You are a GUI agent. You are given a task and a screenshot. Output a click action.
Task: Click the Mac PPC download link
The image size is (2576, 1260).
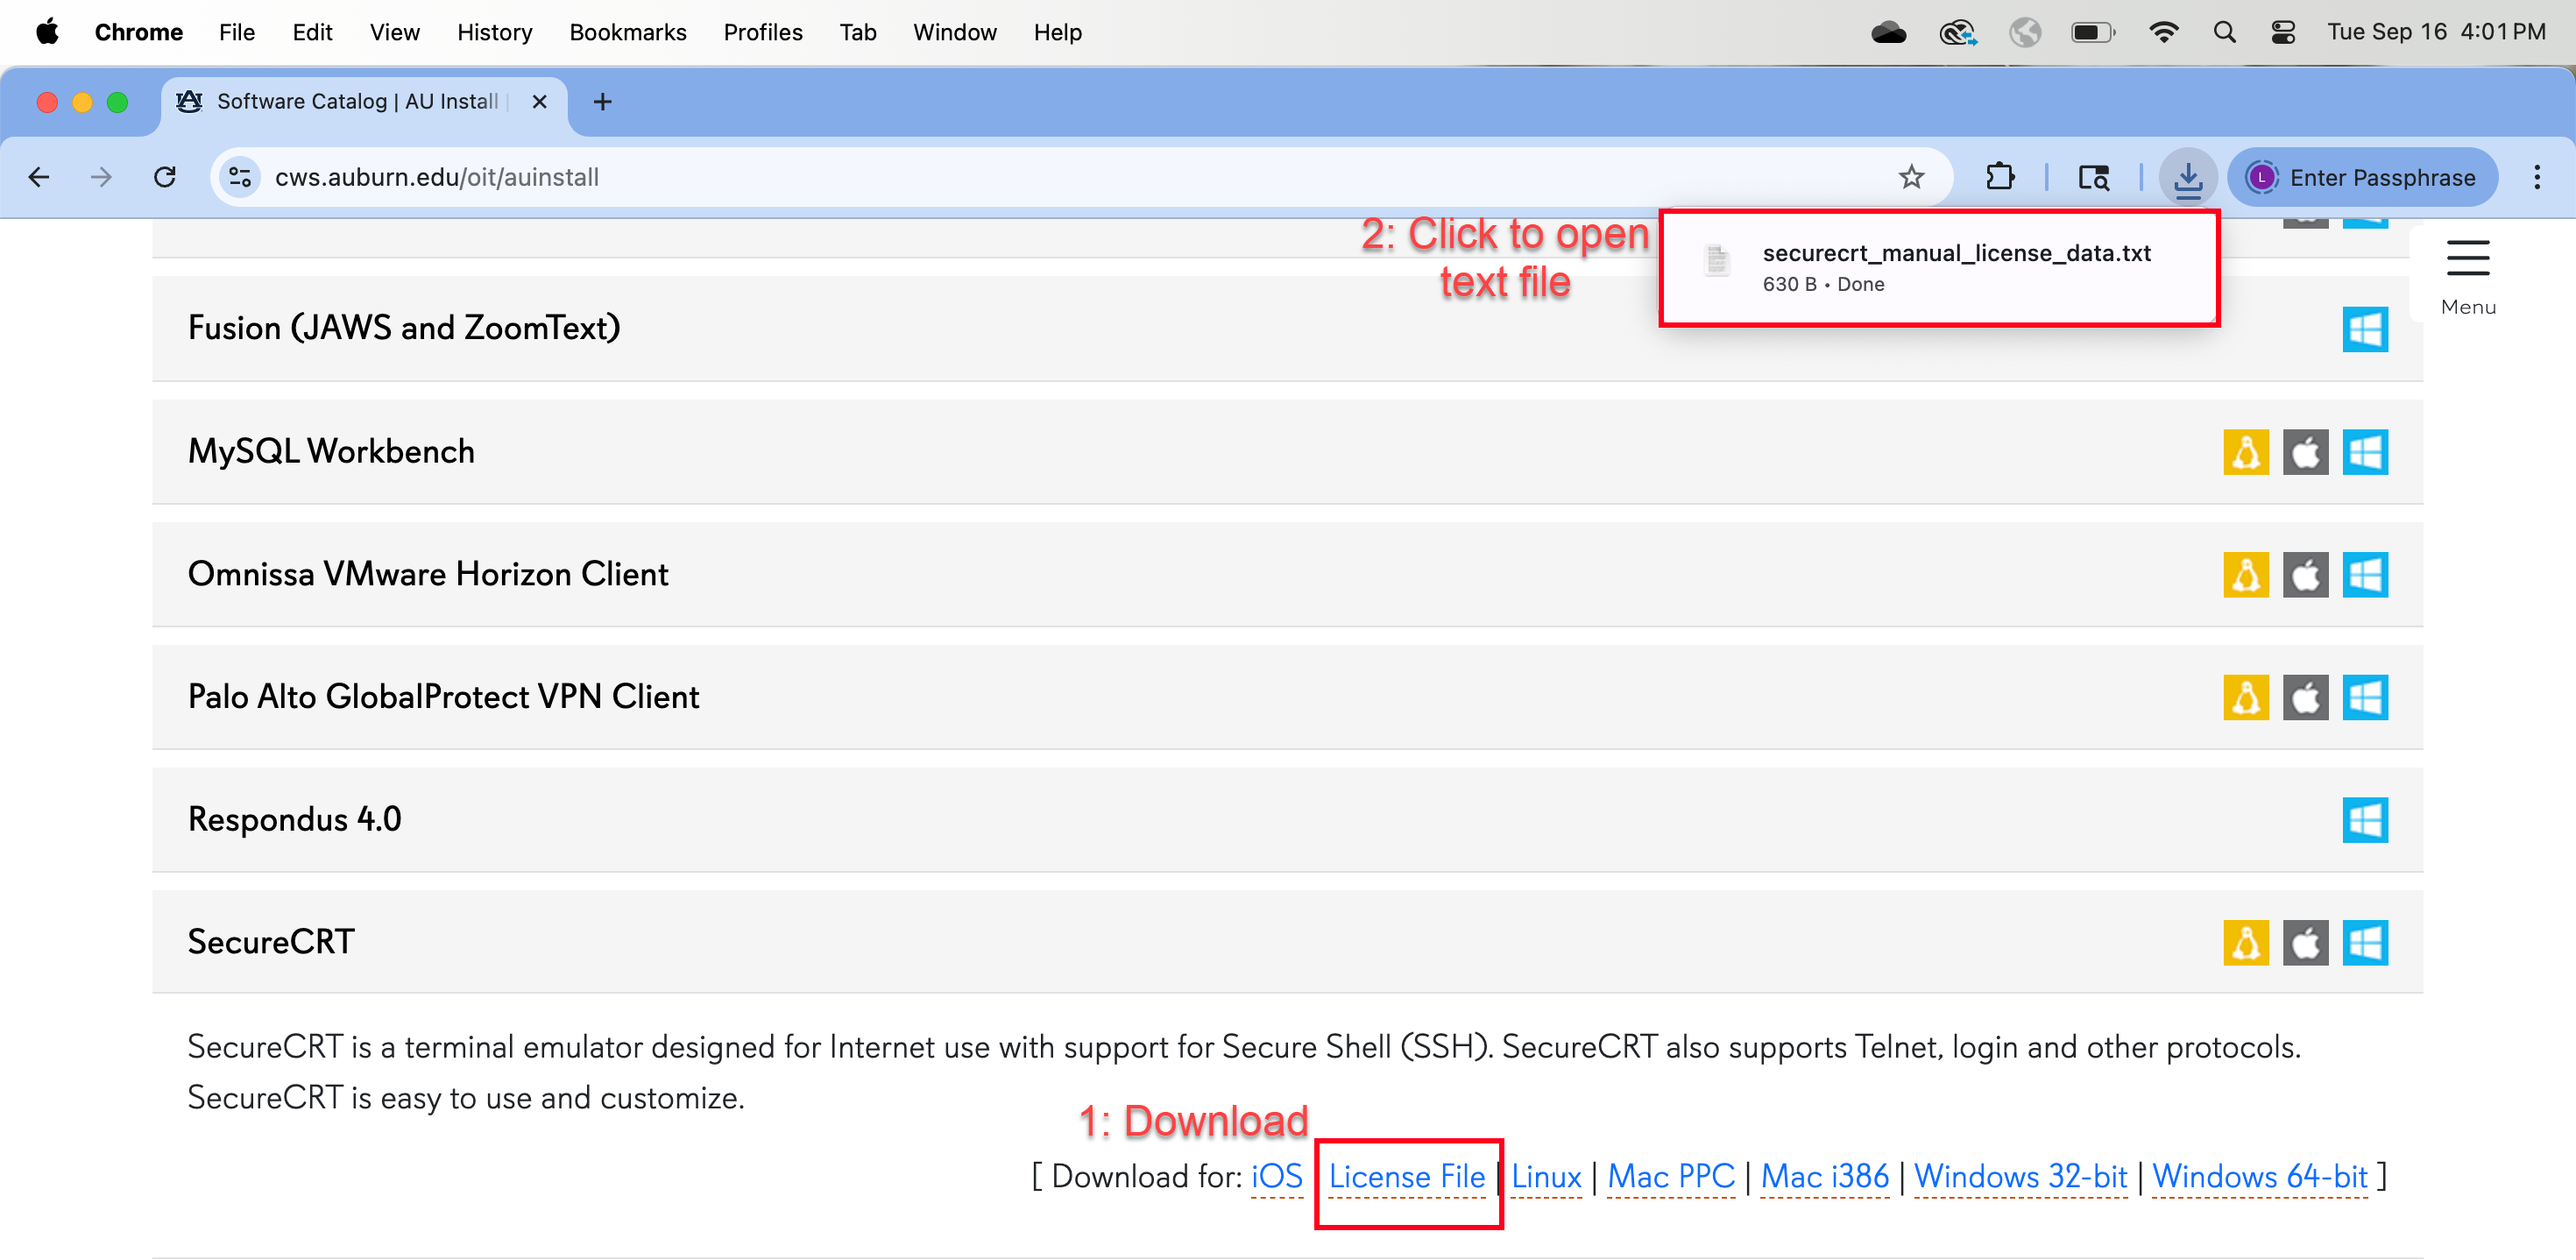coord(1670,1177)
